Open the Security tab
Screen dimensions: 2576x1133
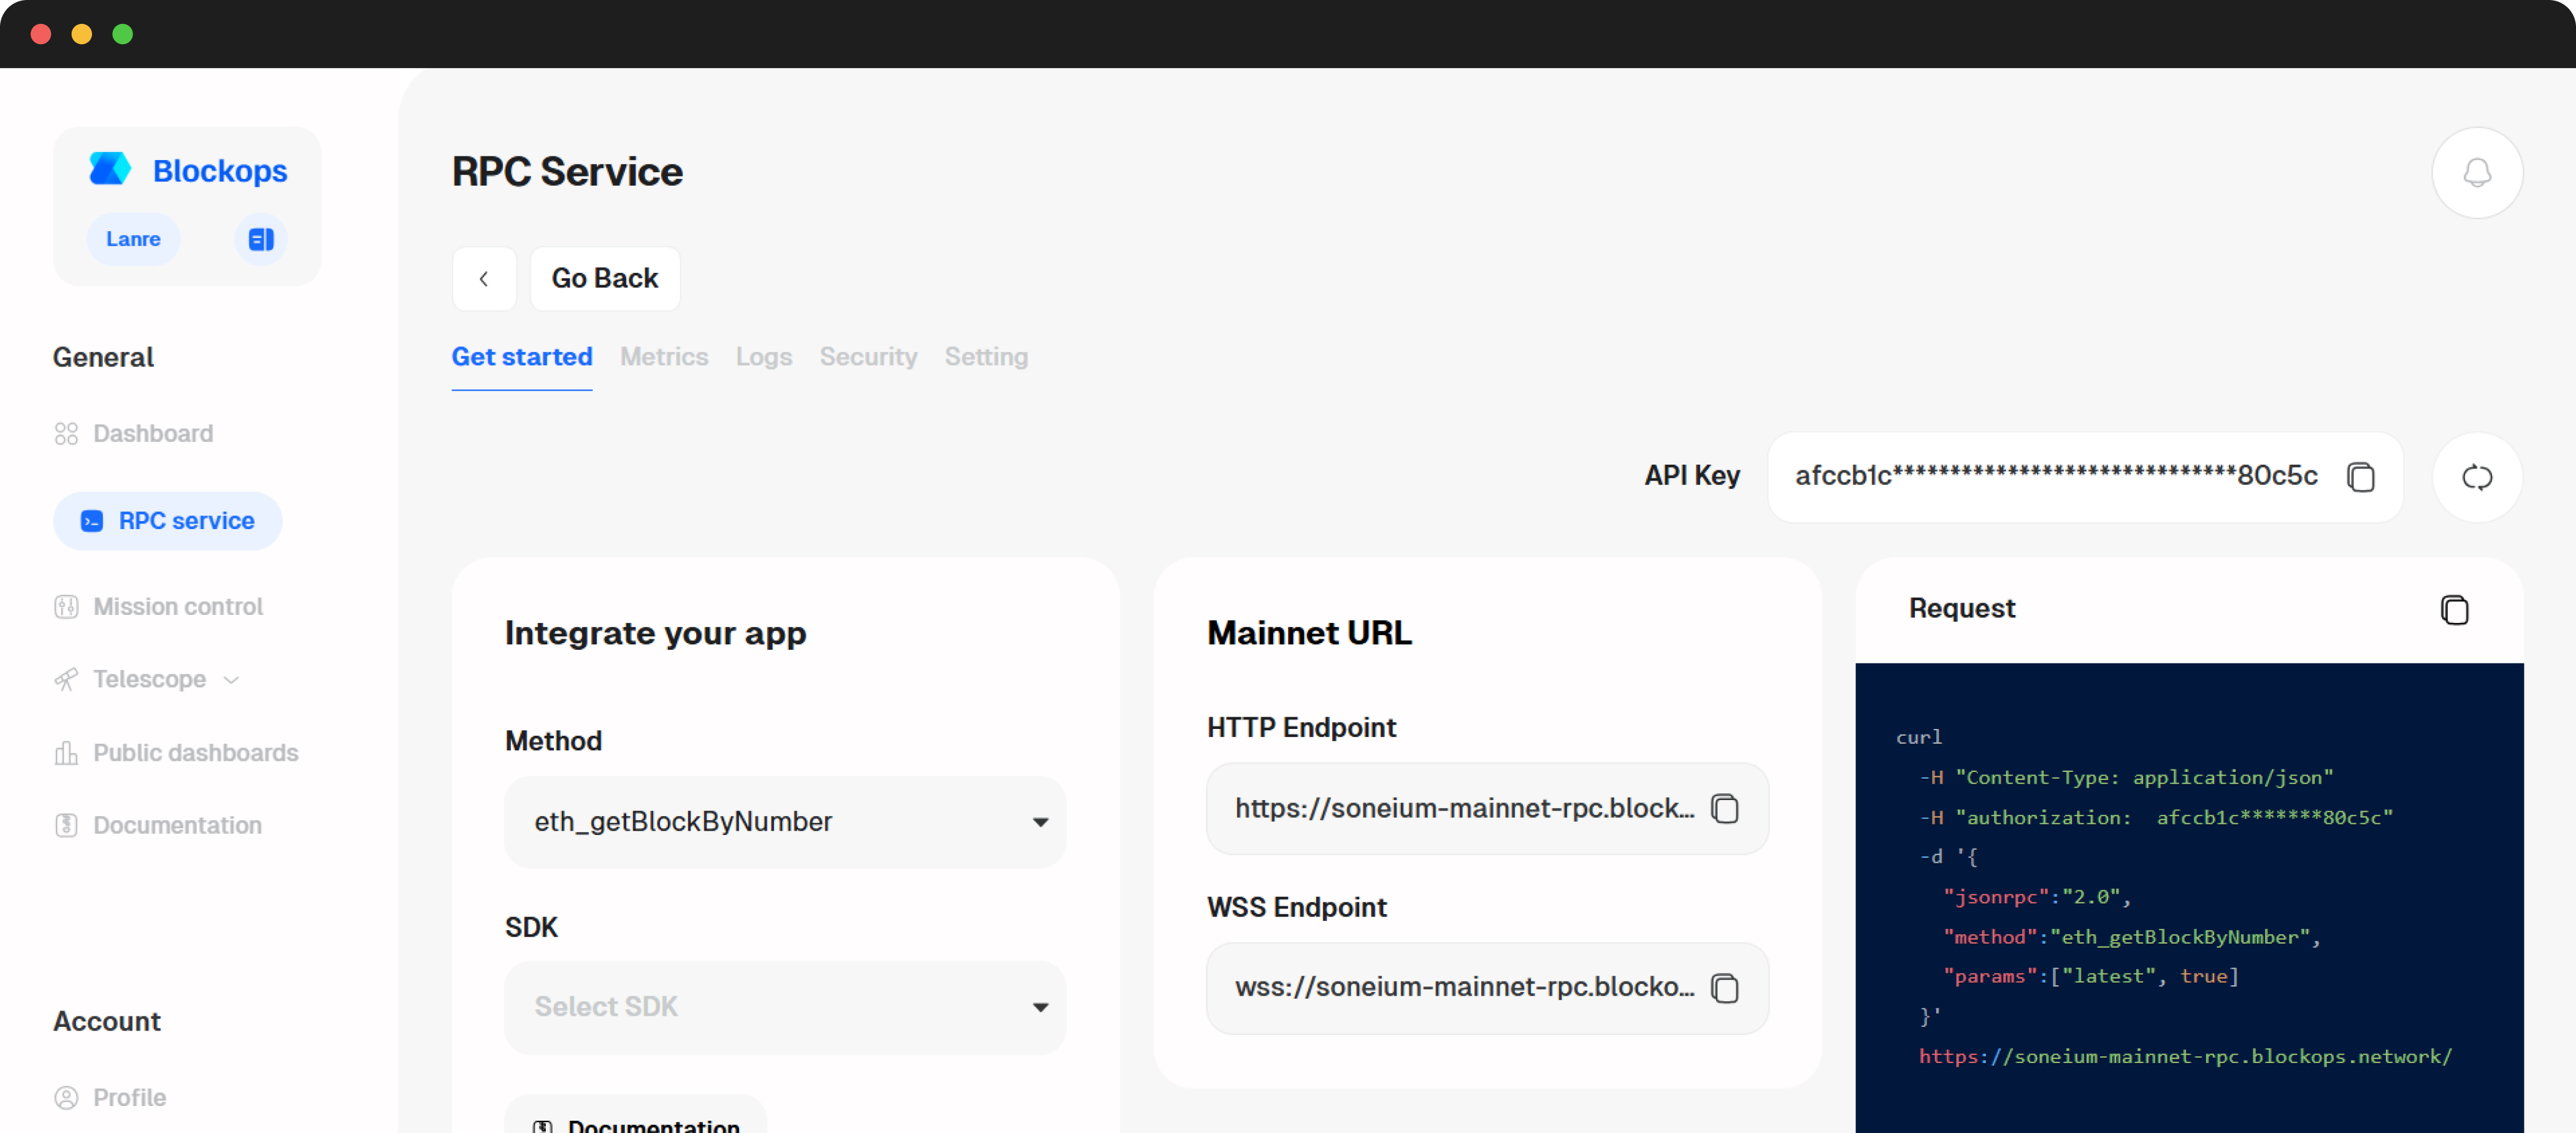(x=868, y=357)
